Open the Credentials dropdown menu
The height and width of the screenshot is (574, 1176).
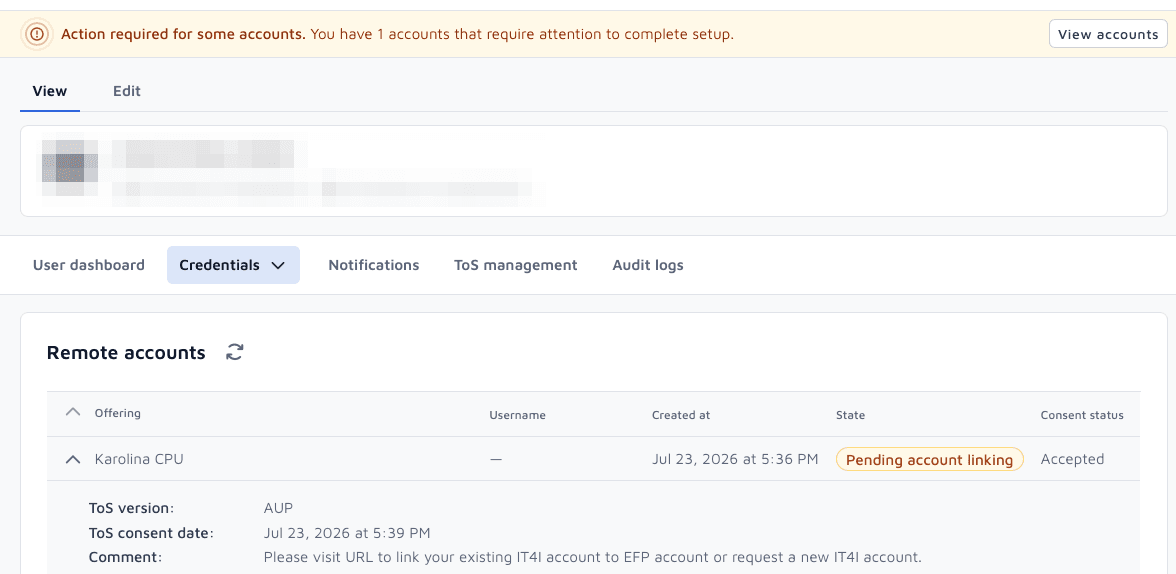click(x=233, y=265)
